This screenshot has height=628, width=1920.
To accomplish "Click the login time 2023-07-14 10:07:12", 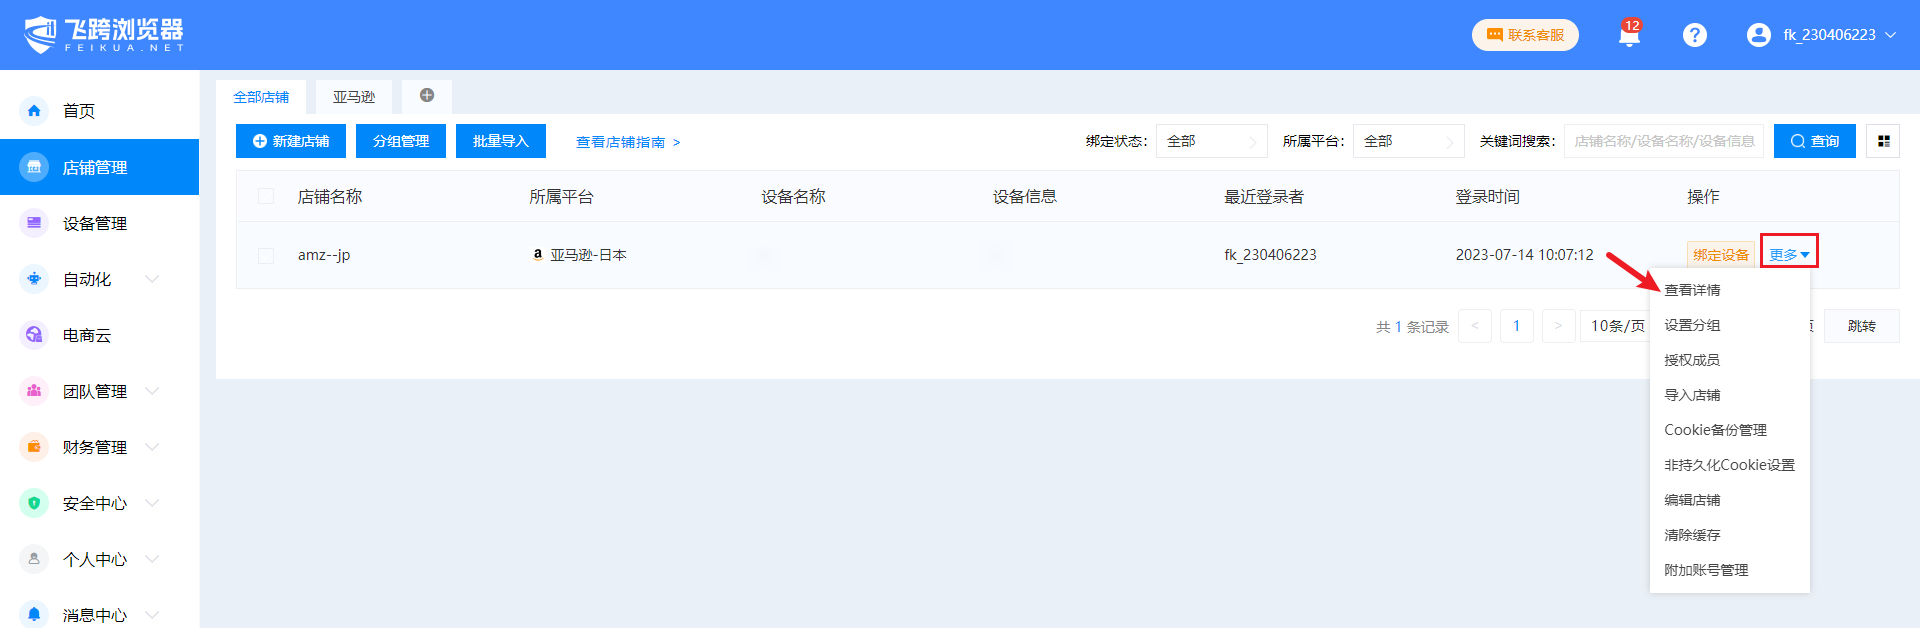I will pos(1524,255).
